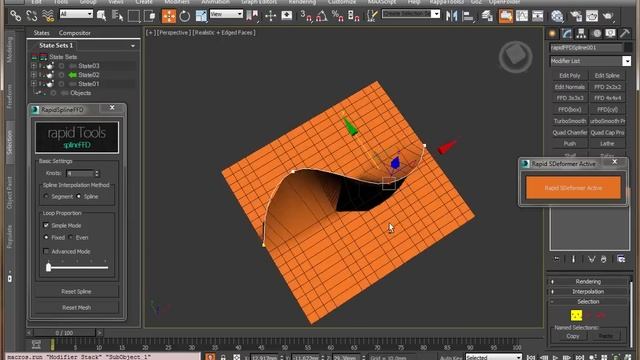This screenshot has width=640, height=360.
Task: Enable Advanced Mode checkbox
Action: (46, 251)
